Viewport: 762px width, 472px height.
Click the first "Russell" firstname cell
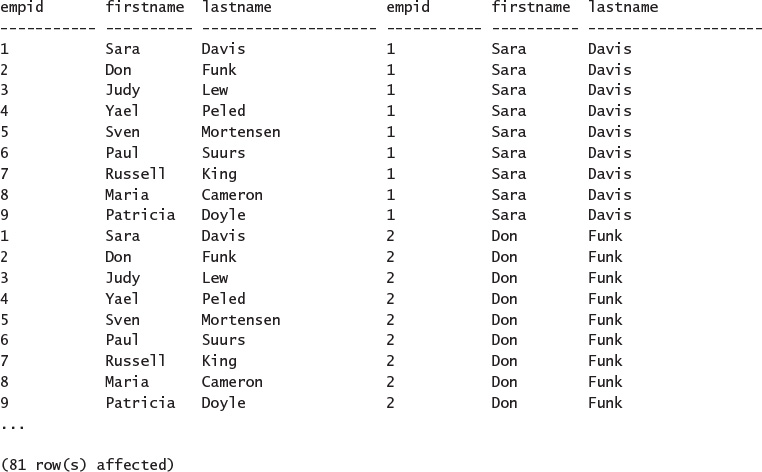(136, 174)
